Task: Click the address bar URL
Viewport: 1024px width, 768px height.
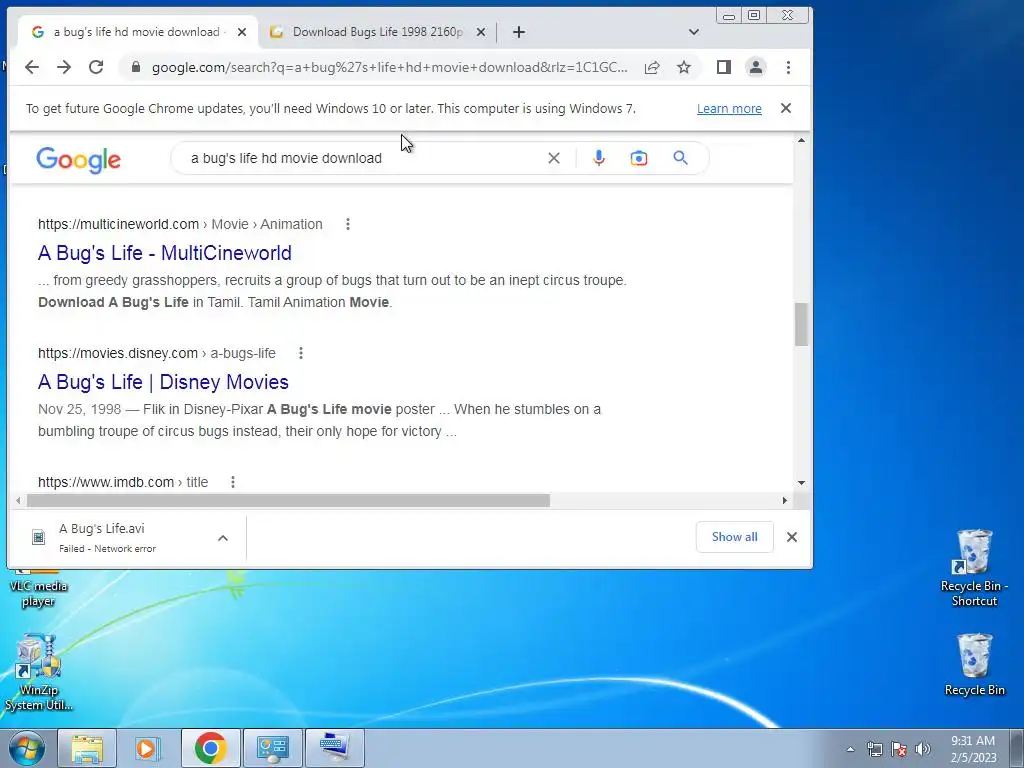Action: (x=389, y=67)
